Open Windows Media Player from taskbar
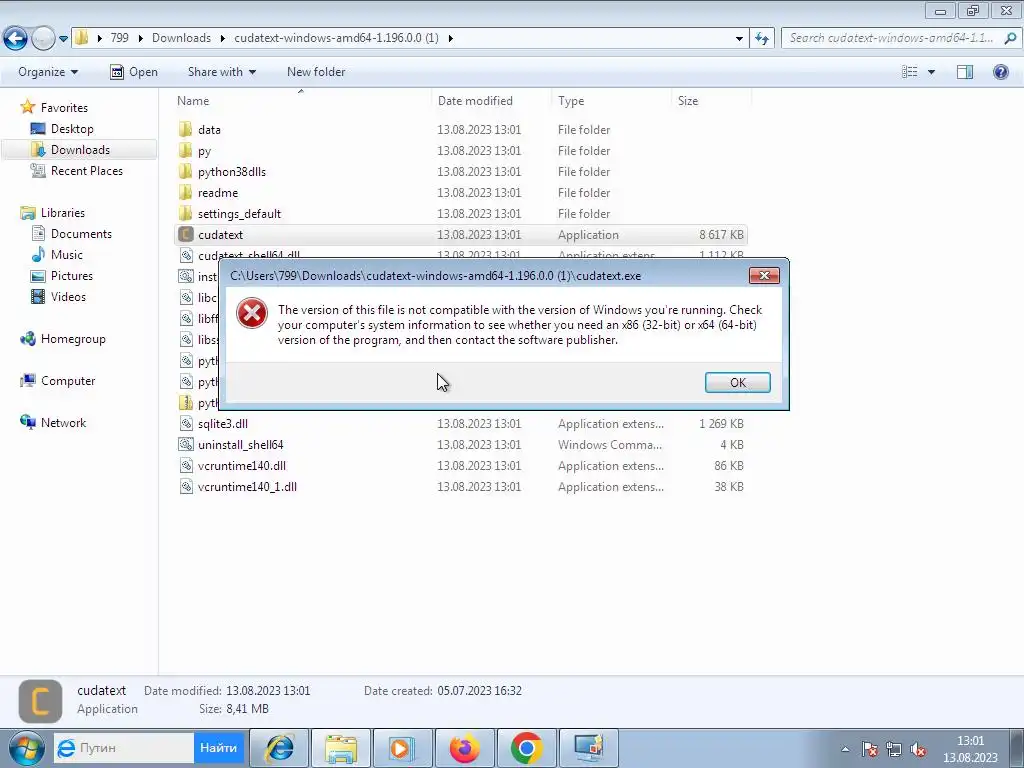The height and width of the screenshot is (768, 1024). click(x=402, y=748)
